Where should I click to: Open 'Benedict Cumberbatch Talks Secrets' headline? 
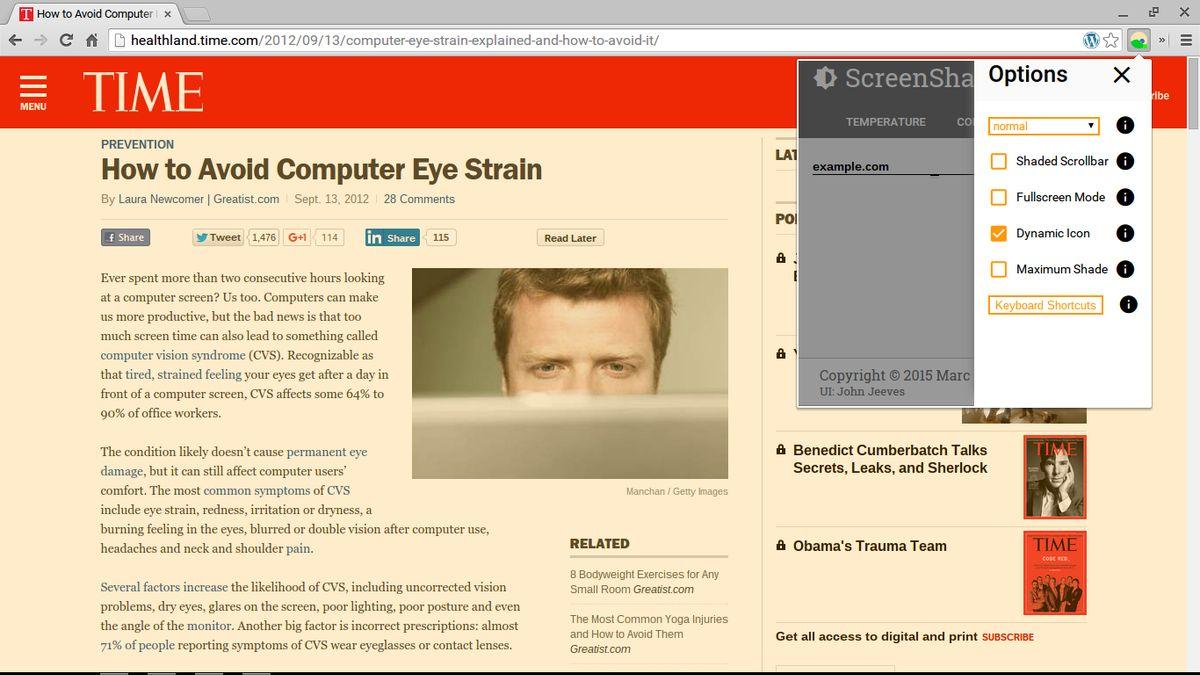890,459
